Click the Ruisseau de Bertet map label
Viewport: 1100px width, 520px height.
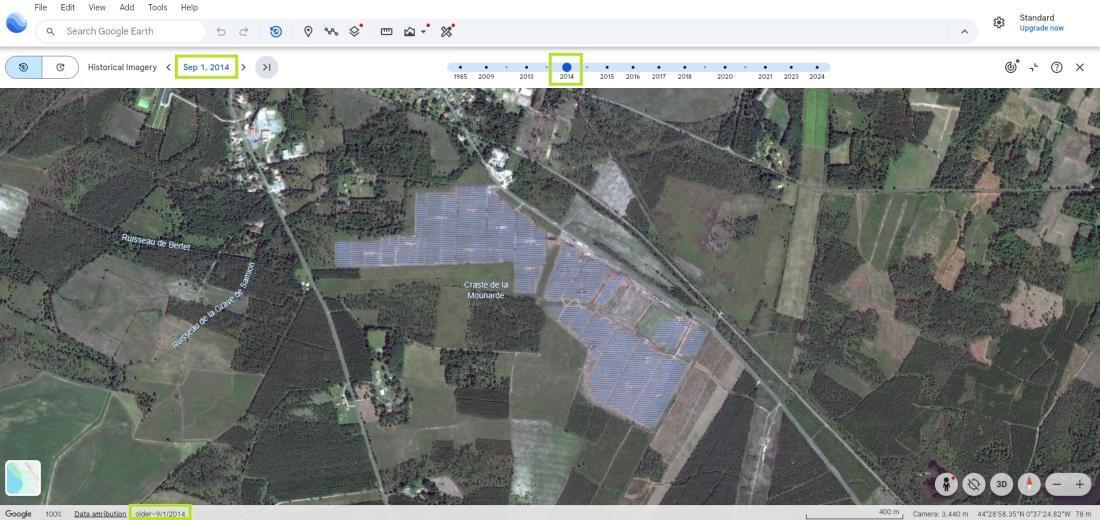pyautogui.click(x=156, y=241)
